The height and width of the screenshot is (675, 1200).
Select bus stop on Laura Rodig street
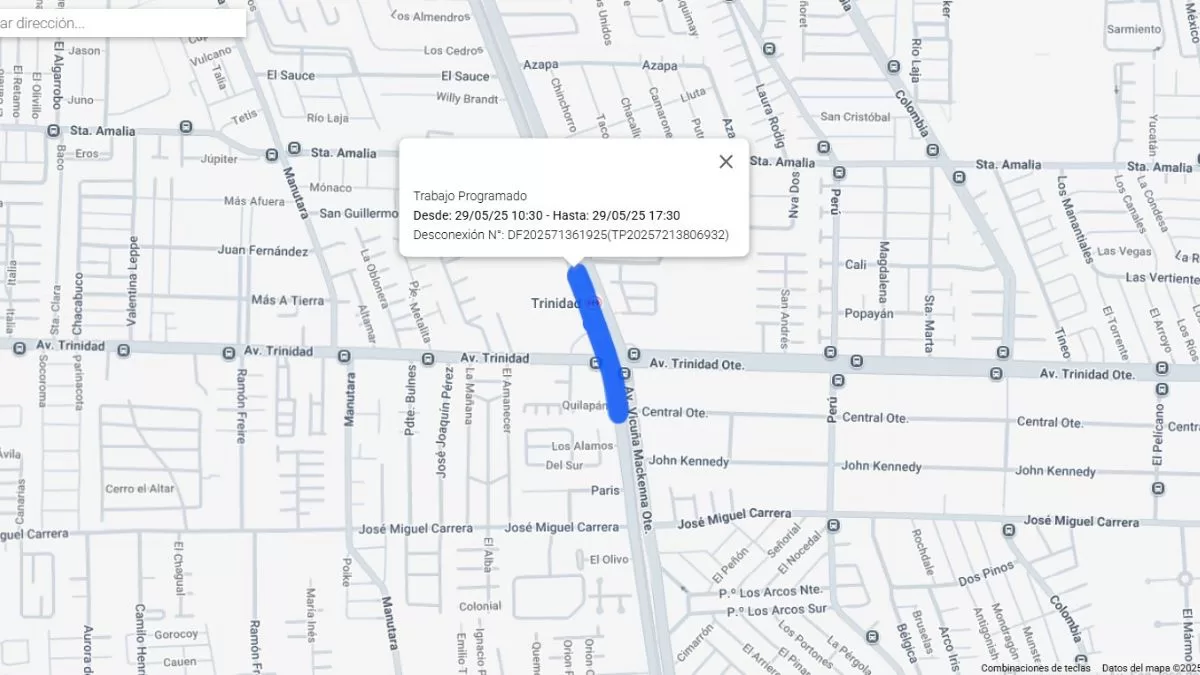pyautogui.click(x=768, y=48)
